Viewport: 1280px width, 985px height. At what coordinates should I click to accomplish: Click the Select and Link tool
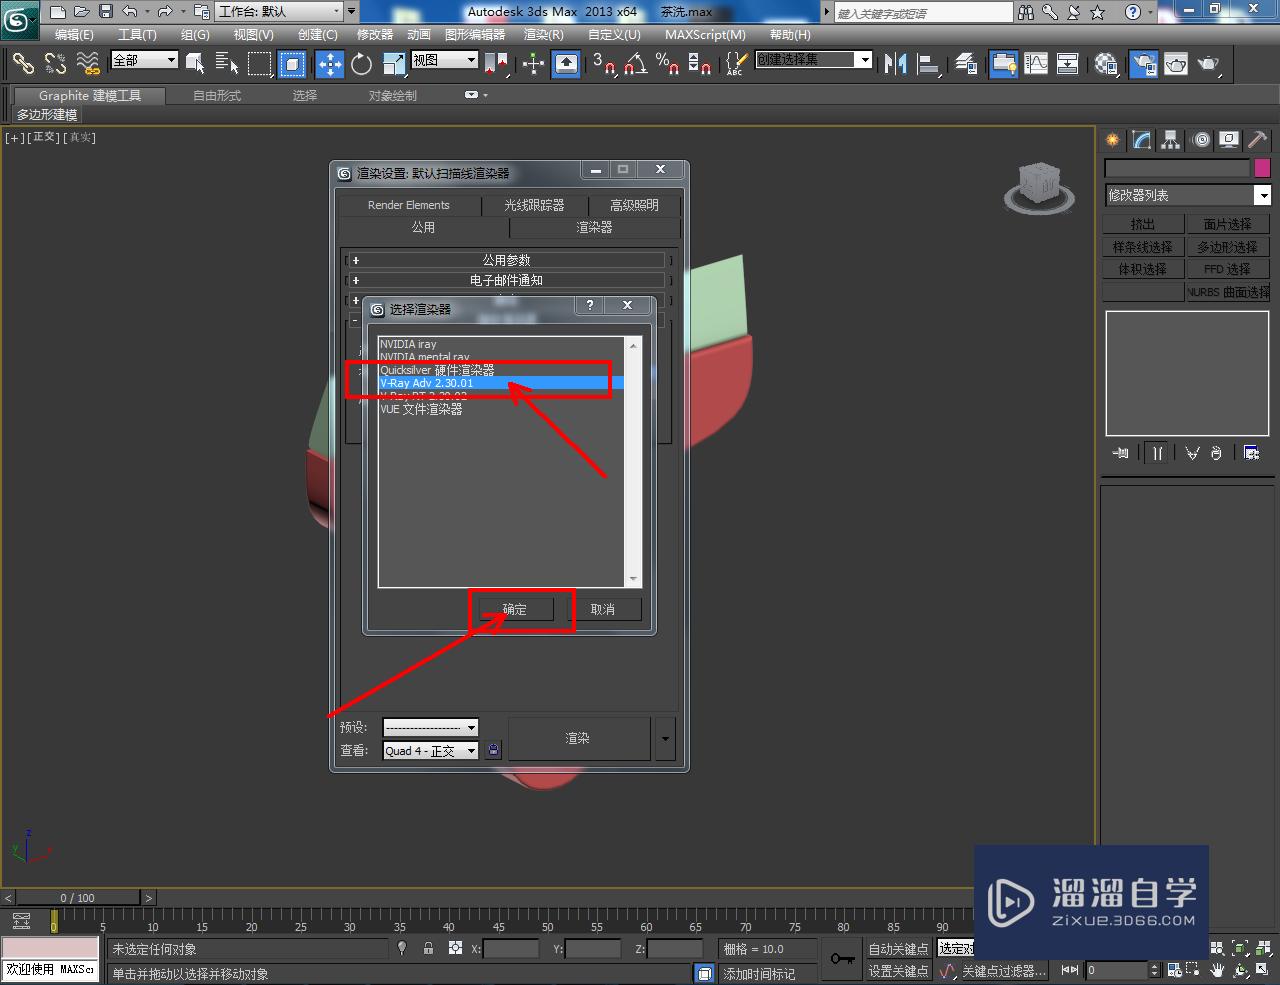(x=23, y=64)
